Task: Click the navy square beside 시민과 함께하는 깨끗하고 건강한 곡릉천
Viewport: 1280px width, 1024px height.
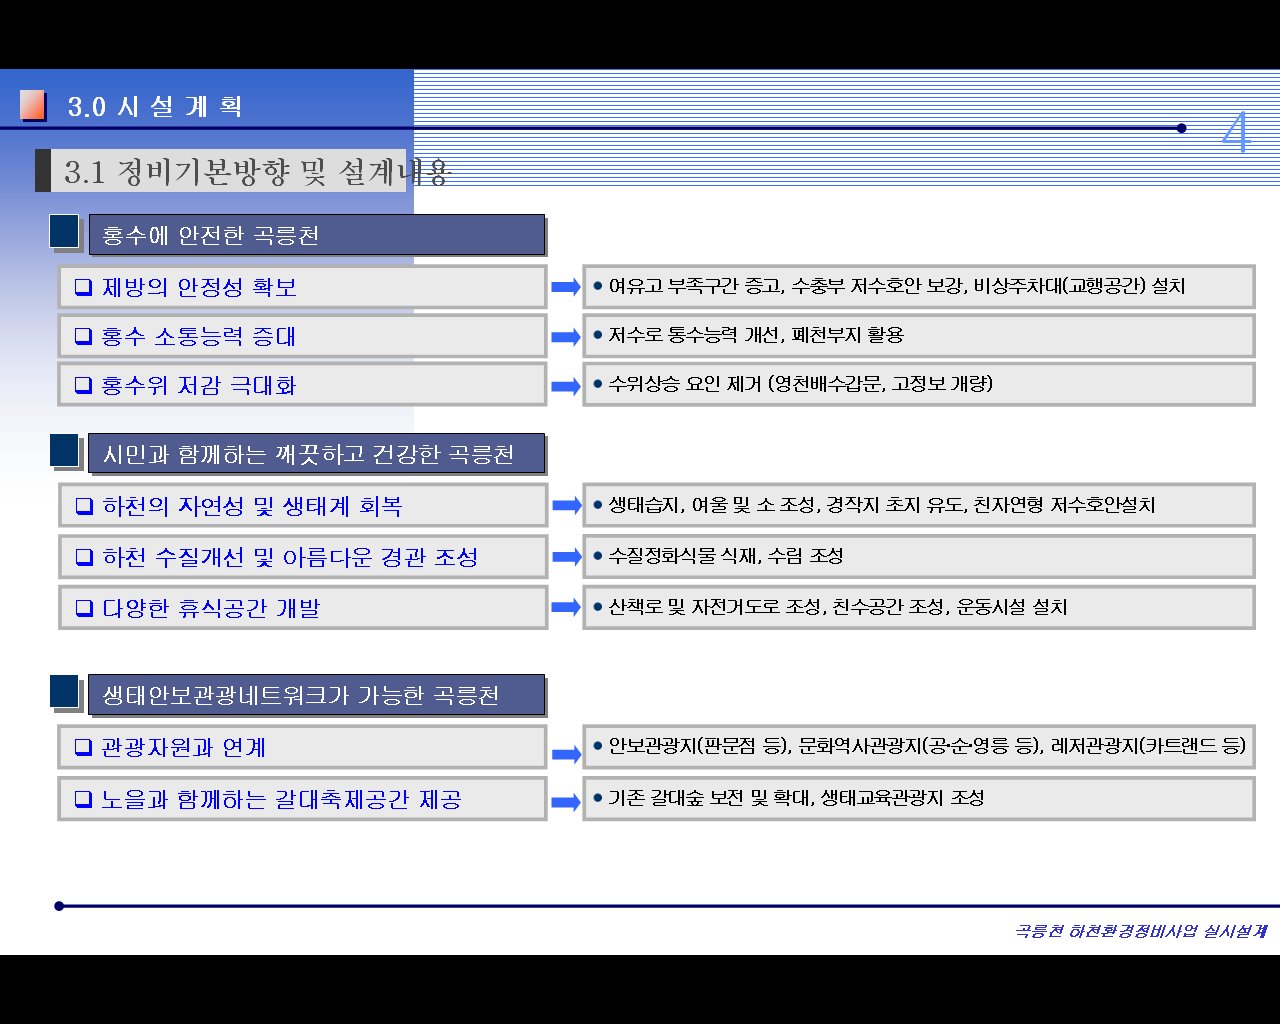Action: 64,451
